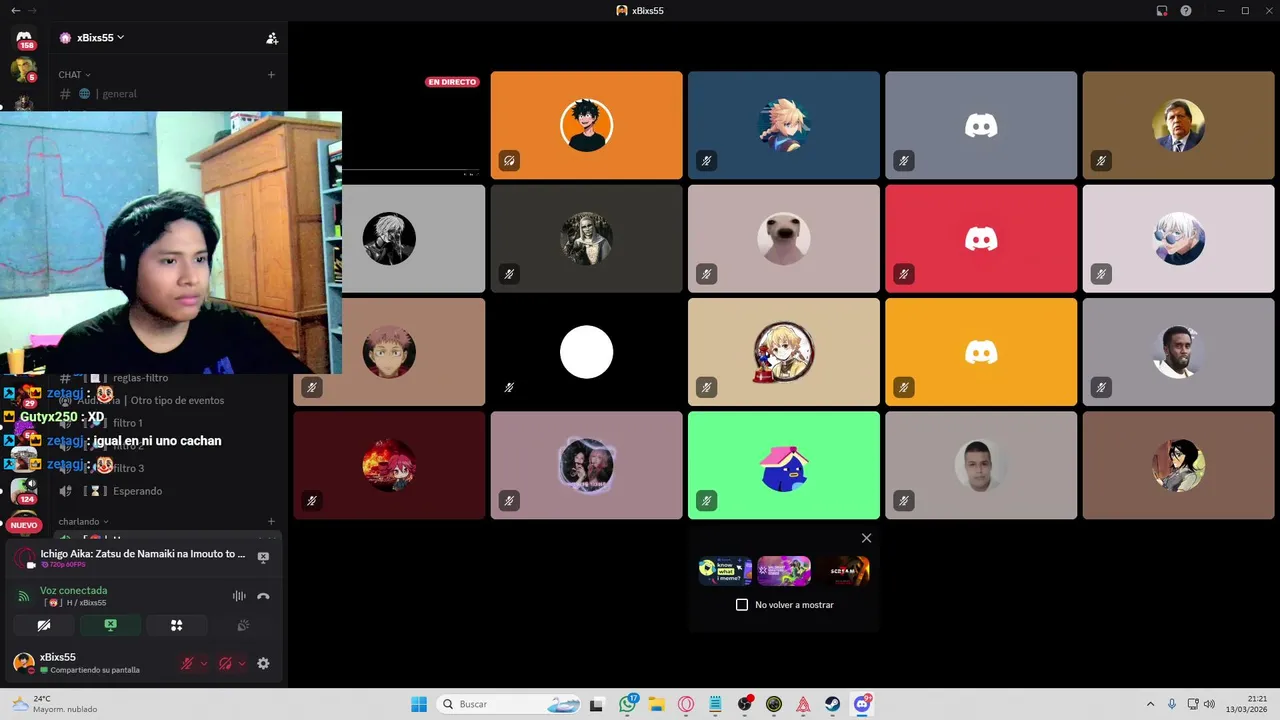Select the orange tile with green-haired avatar
This screenshot has height=720, width=1280.
point(586,125)
